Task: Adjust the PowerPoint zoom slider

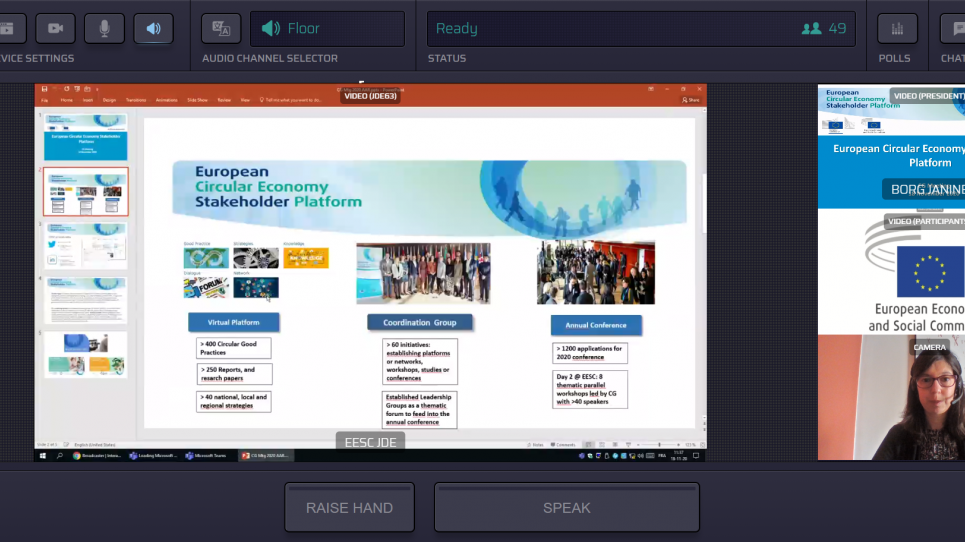Action: [x=660, y=444]
